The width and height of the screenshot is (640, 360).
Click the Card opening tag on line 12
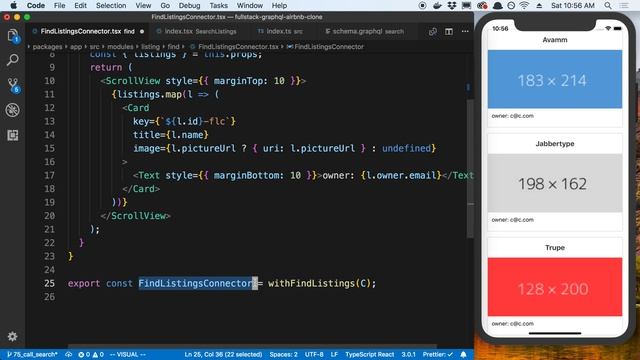[x=136, y=108]
